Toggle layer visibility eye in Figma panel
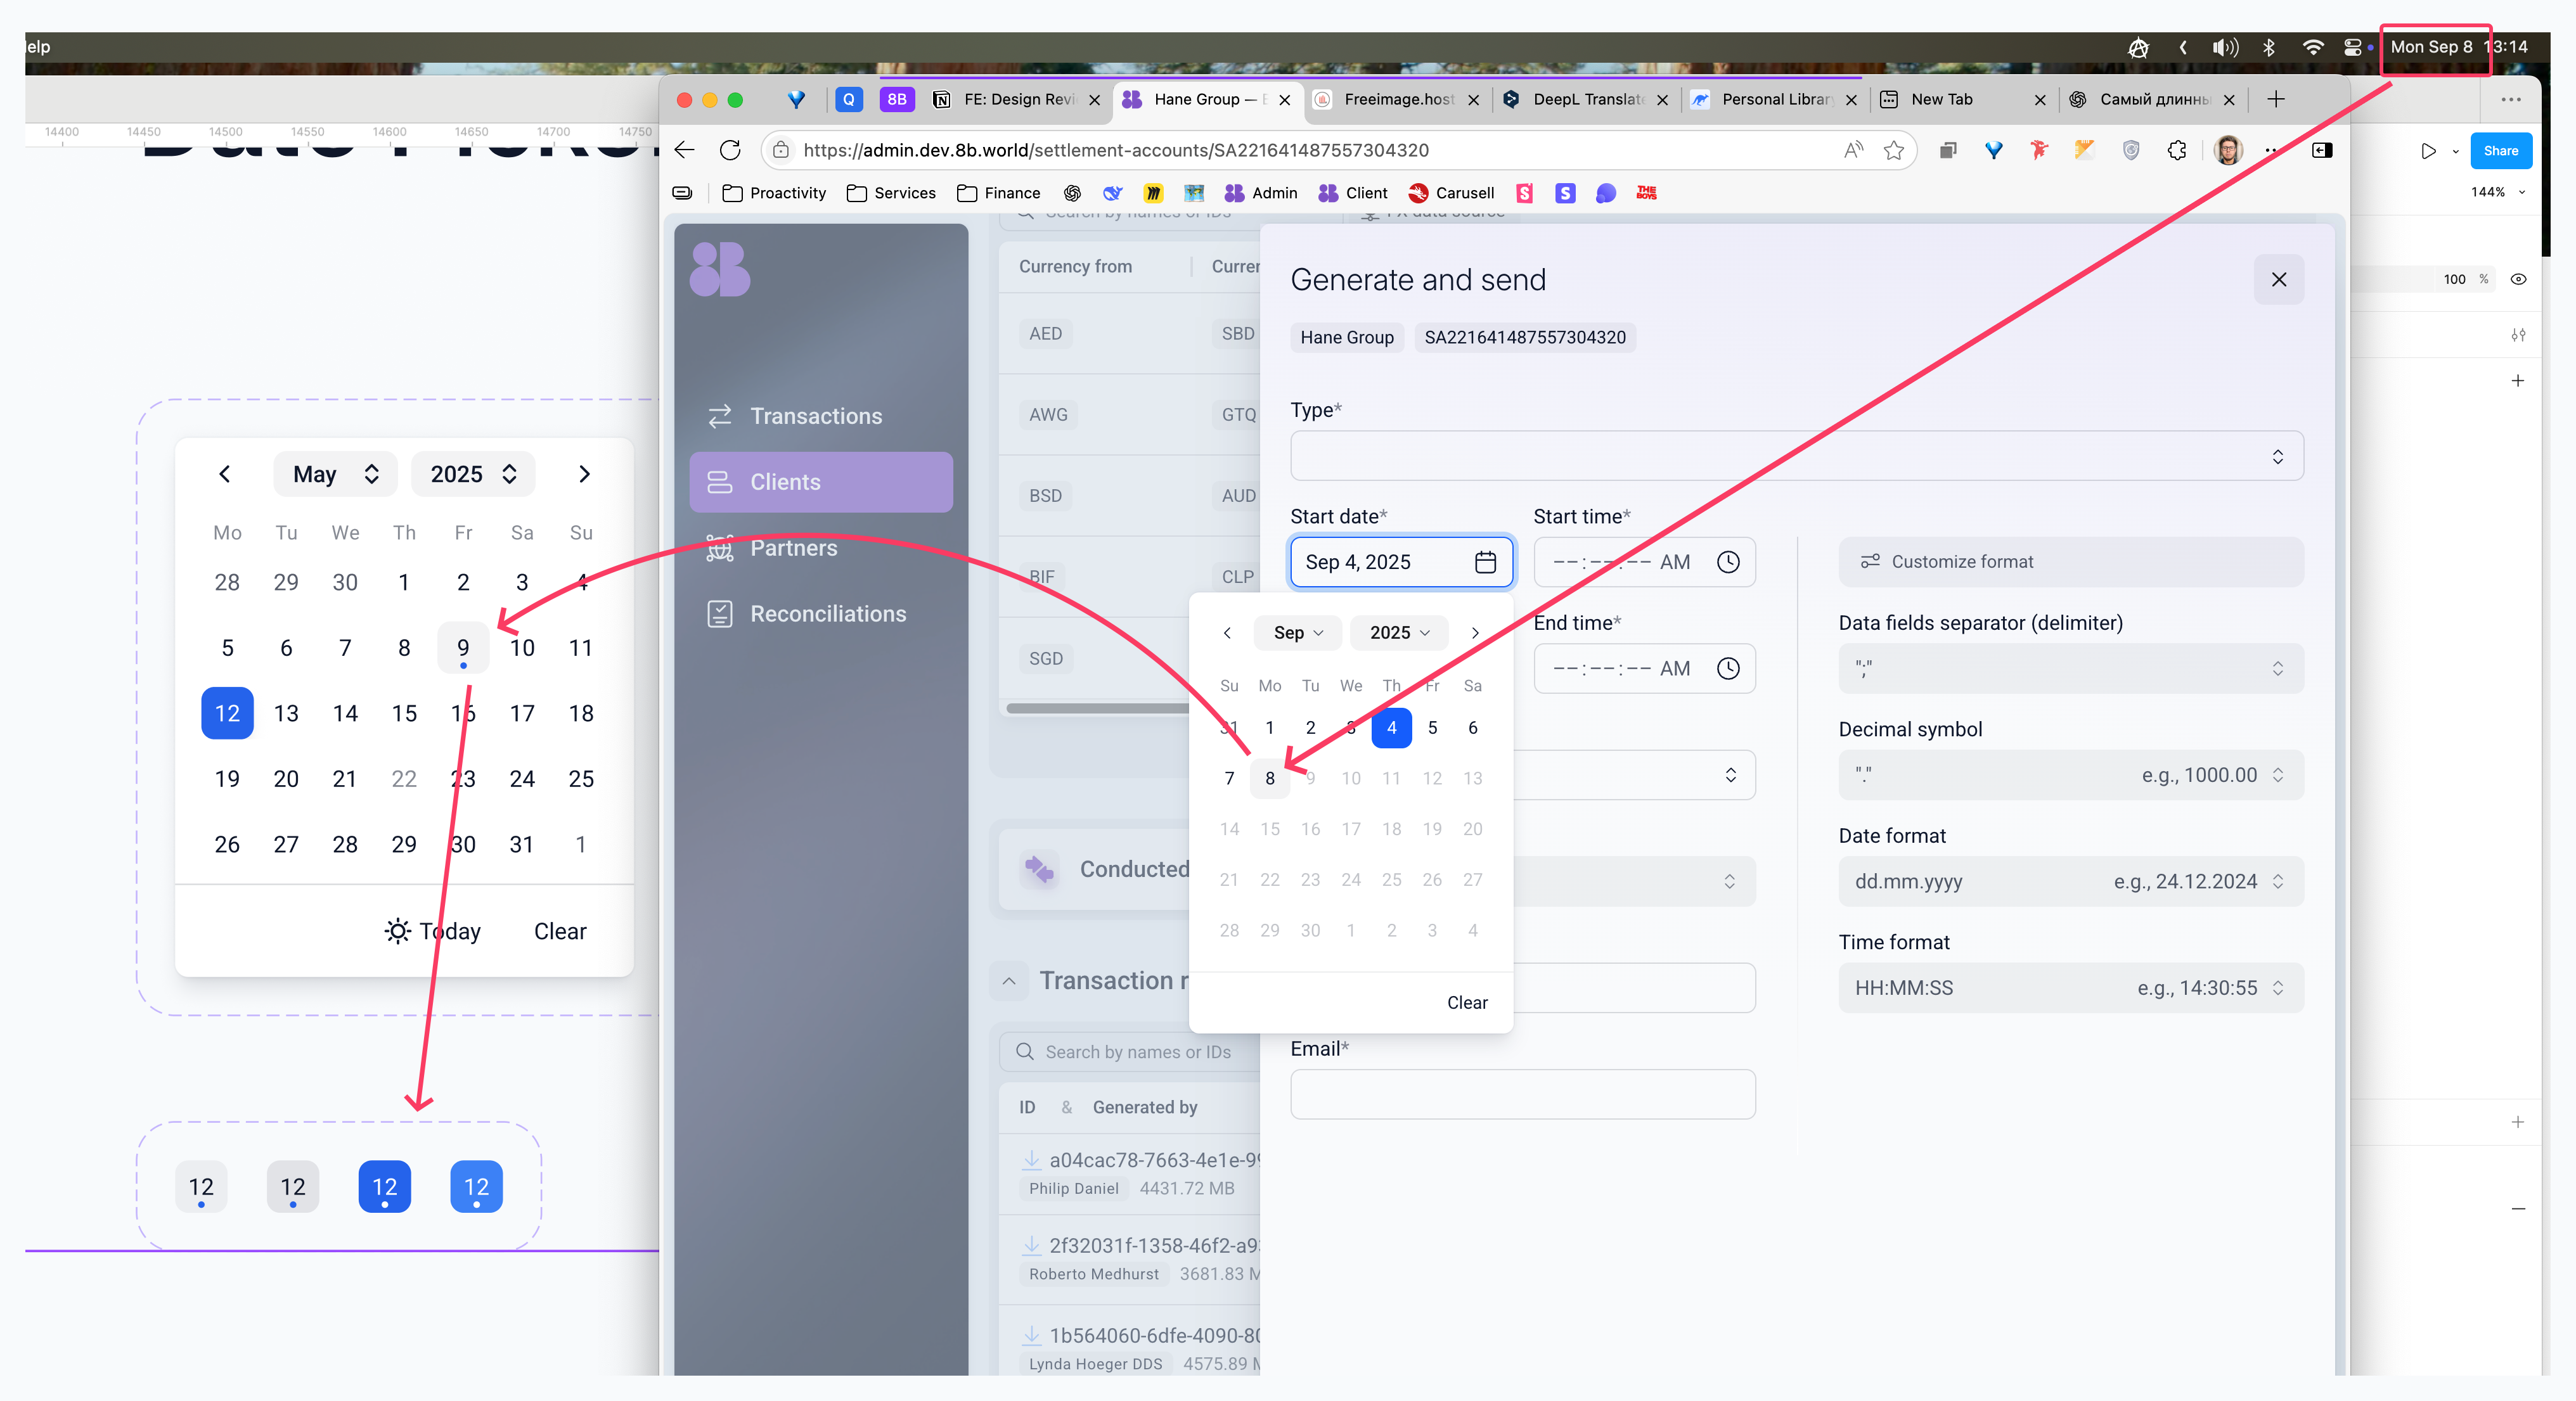 click(2519, 280)
